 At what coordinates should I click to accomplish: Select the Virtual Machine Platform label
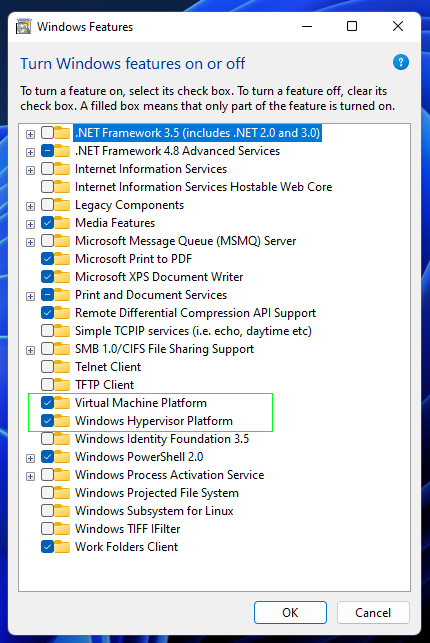(x=141, y=403)
